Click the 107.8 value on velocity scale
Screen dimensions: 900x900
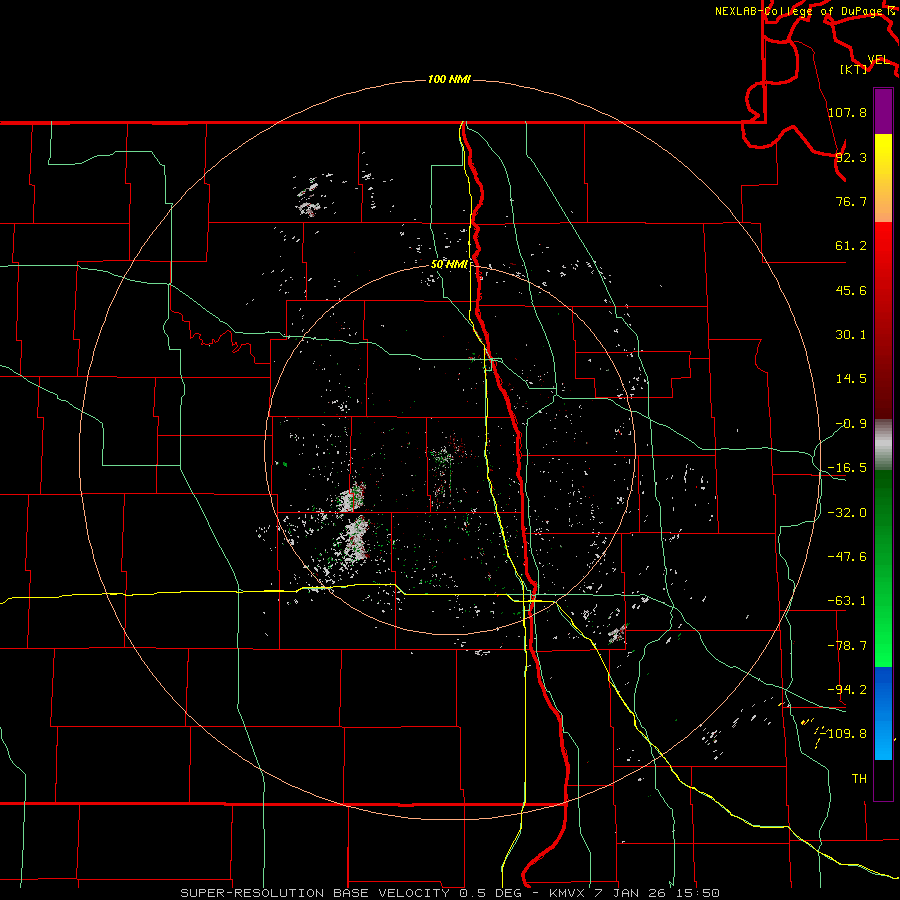(x=847, y=112)
